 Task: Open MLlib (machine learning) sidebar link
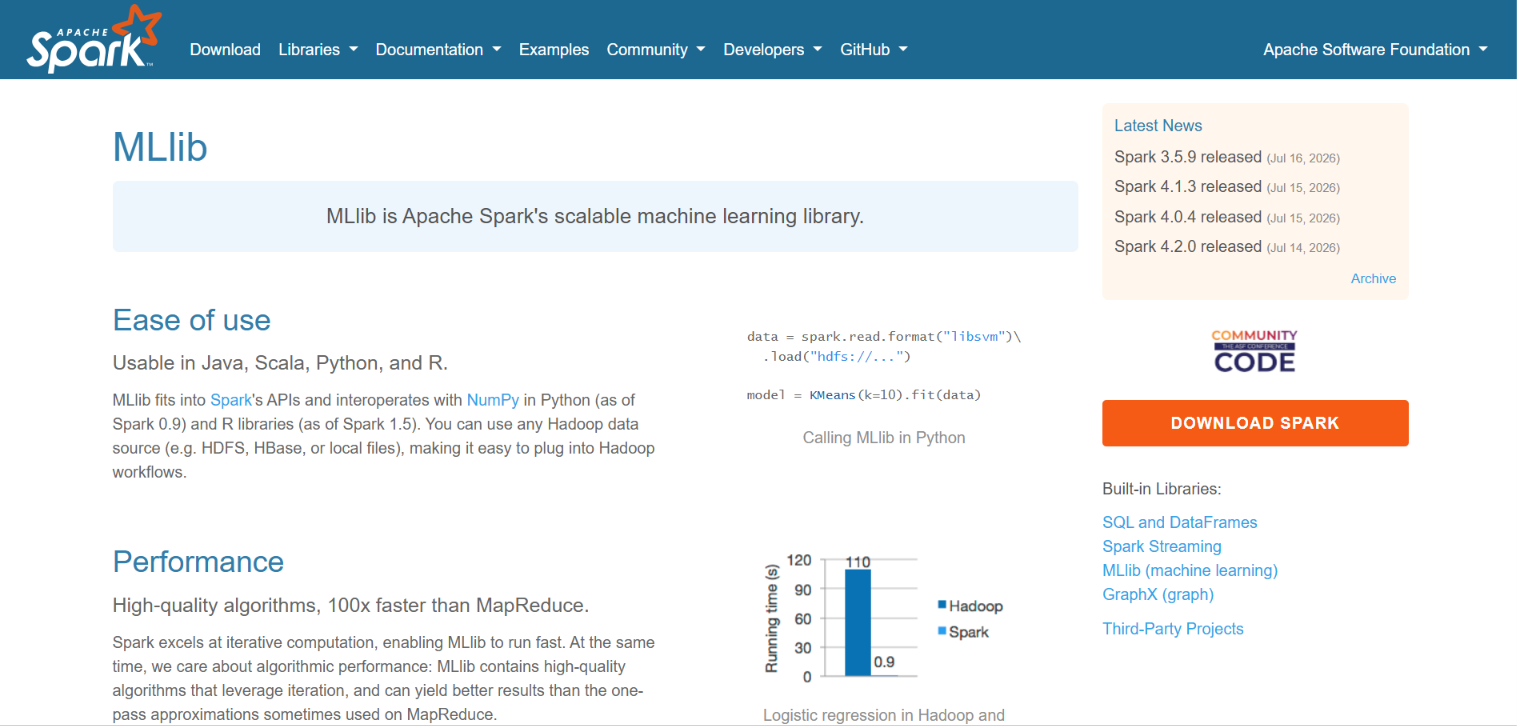(x=1190, y=570)
